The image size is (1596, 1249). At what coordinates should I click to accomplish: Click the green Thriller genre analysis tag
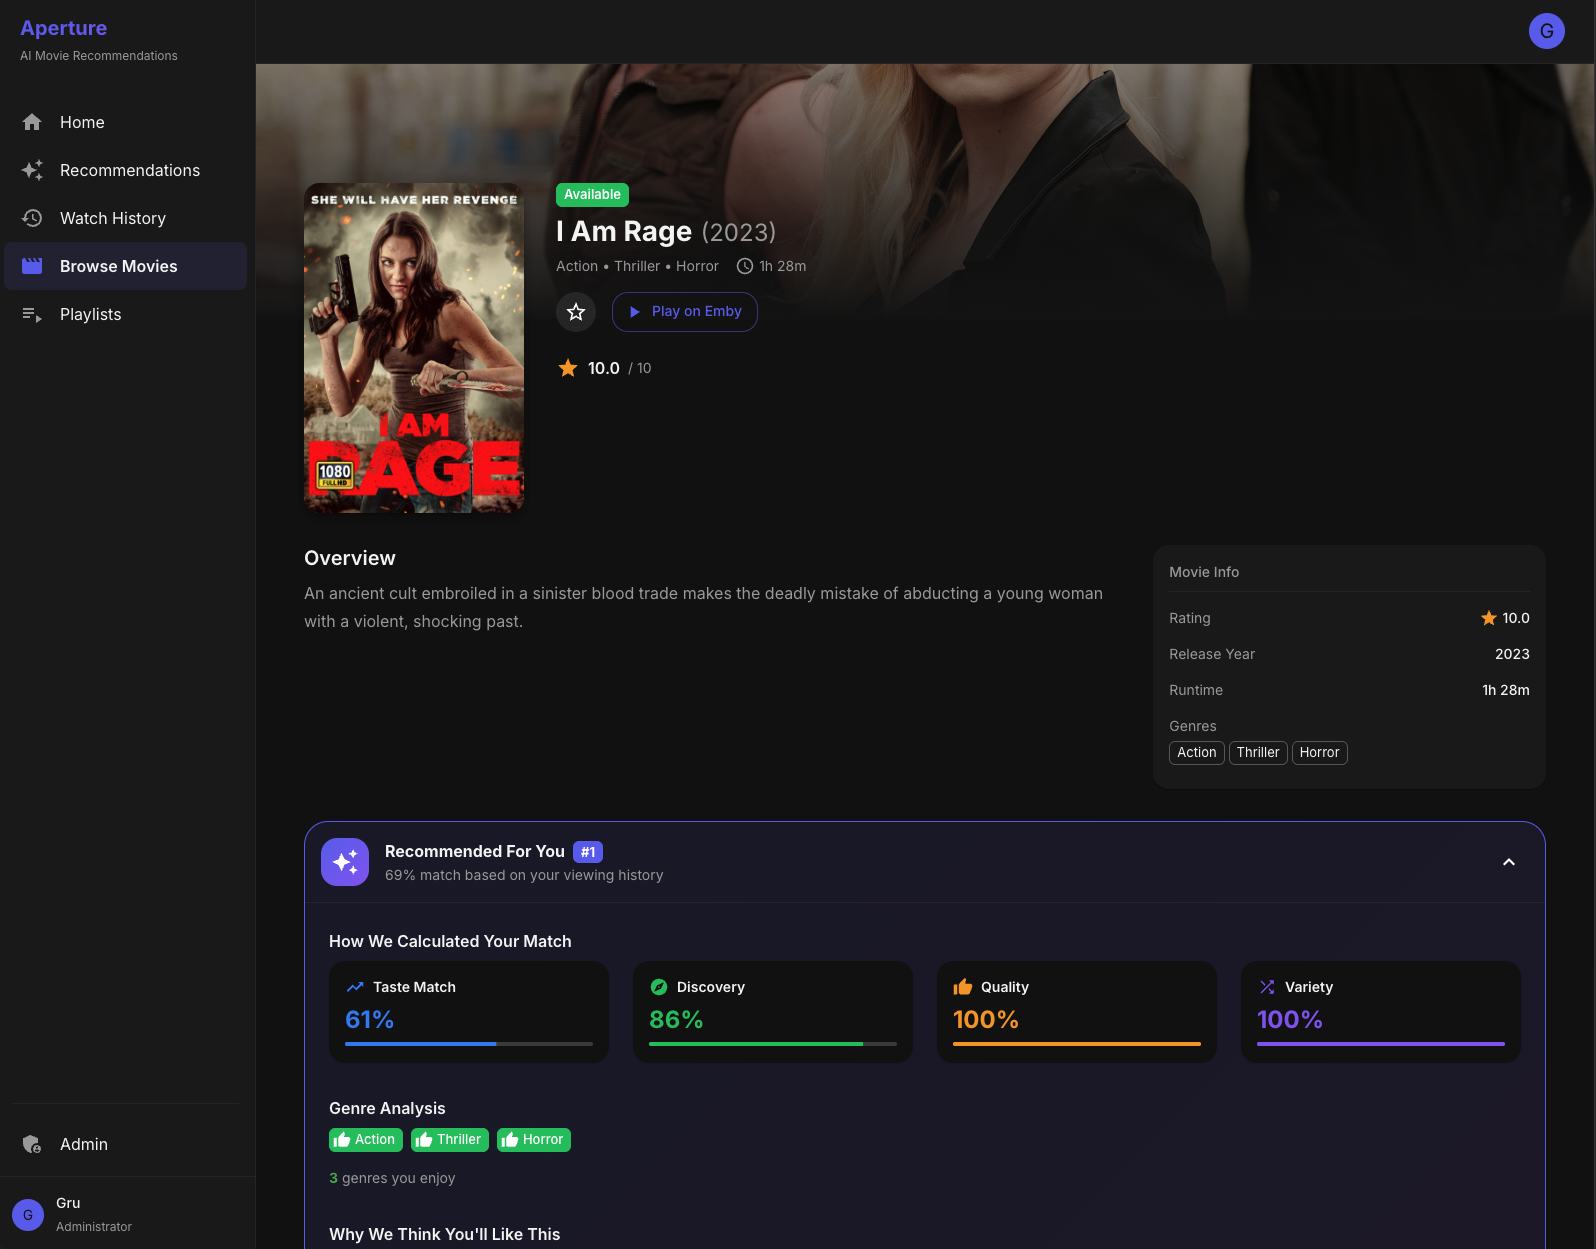click(450, 1140)
